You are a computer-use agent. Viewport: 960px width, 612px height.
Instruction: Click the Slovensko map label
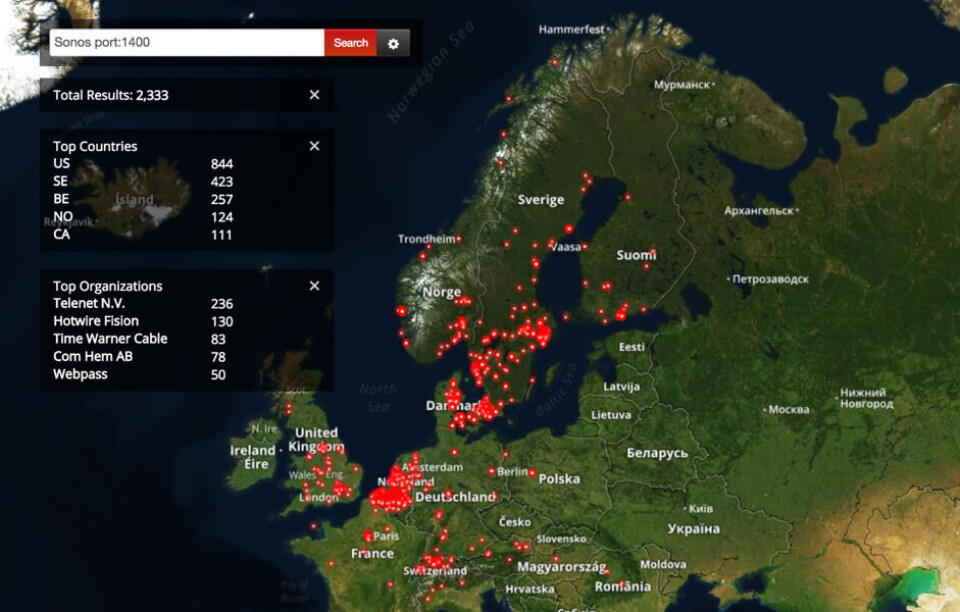pos(561,539)
